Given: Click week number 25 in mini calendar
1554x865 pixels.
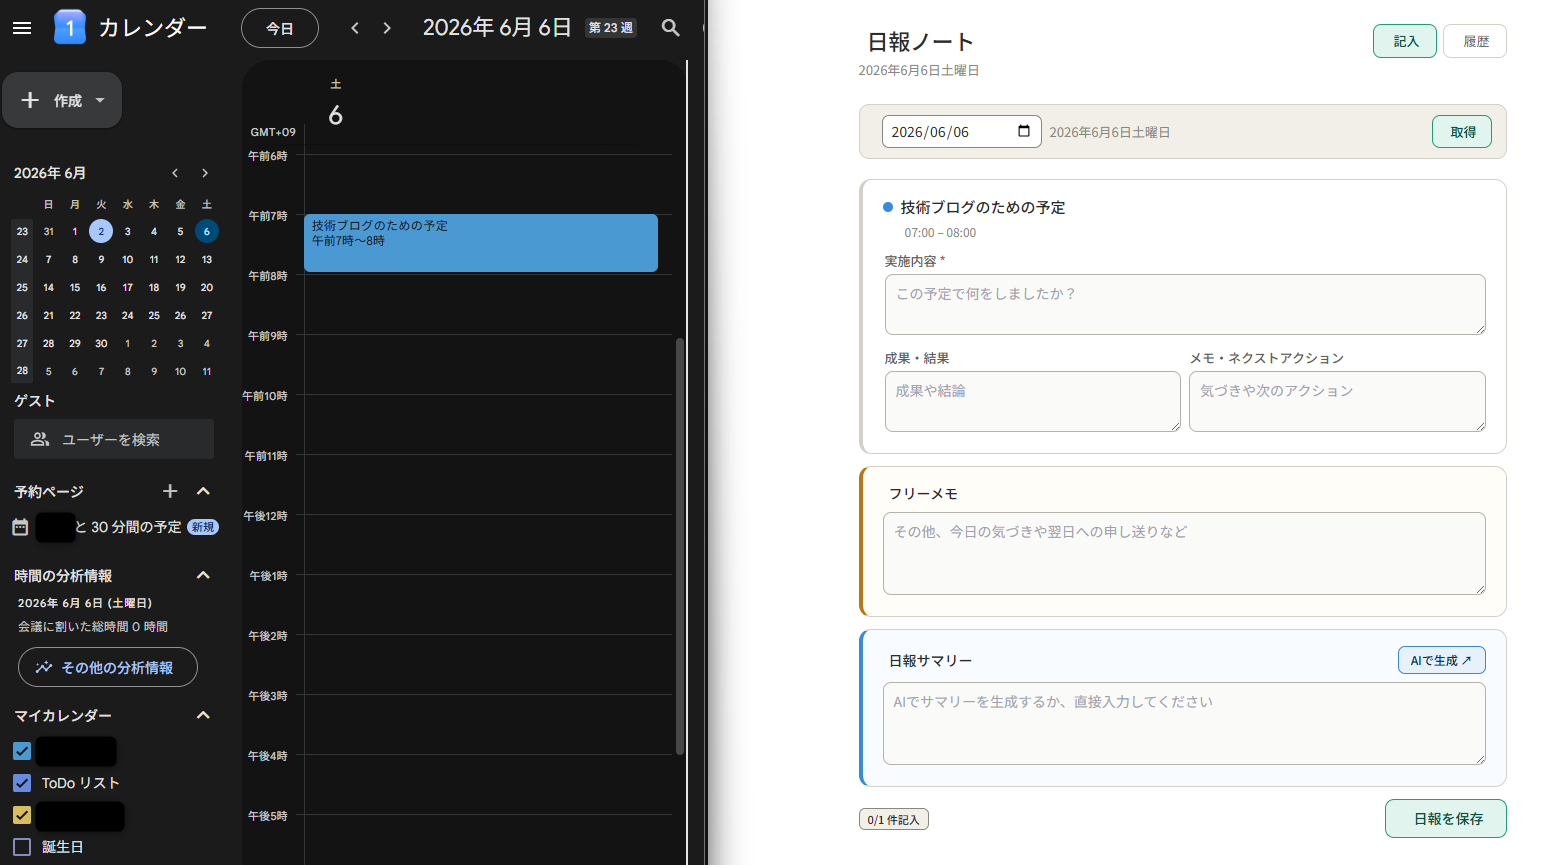Looking at the screenshot, I should coord(22,287).
